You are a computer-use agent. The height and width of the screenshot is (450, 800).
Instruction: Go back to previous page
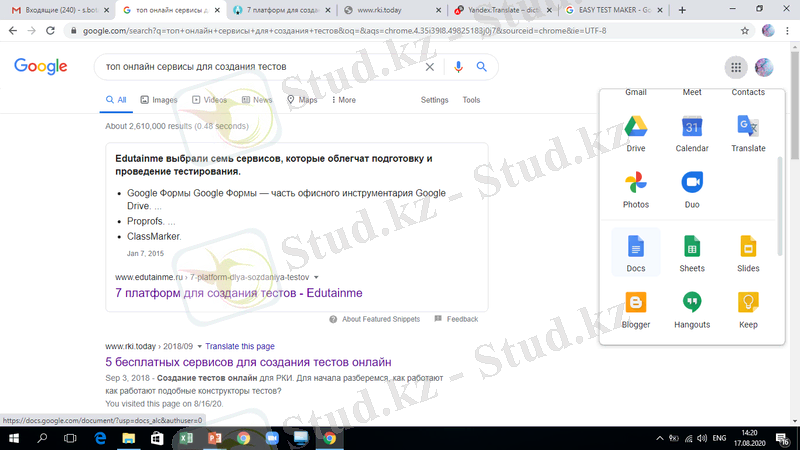pos(13,31)
